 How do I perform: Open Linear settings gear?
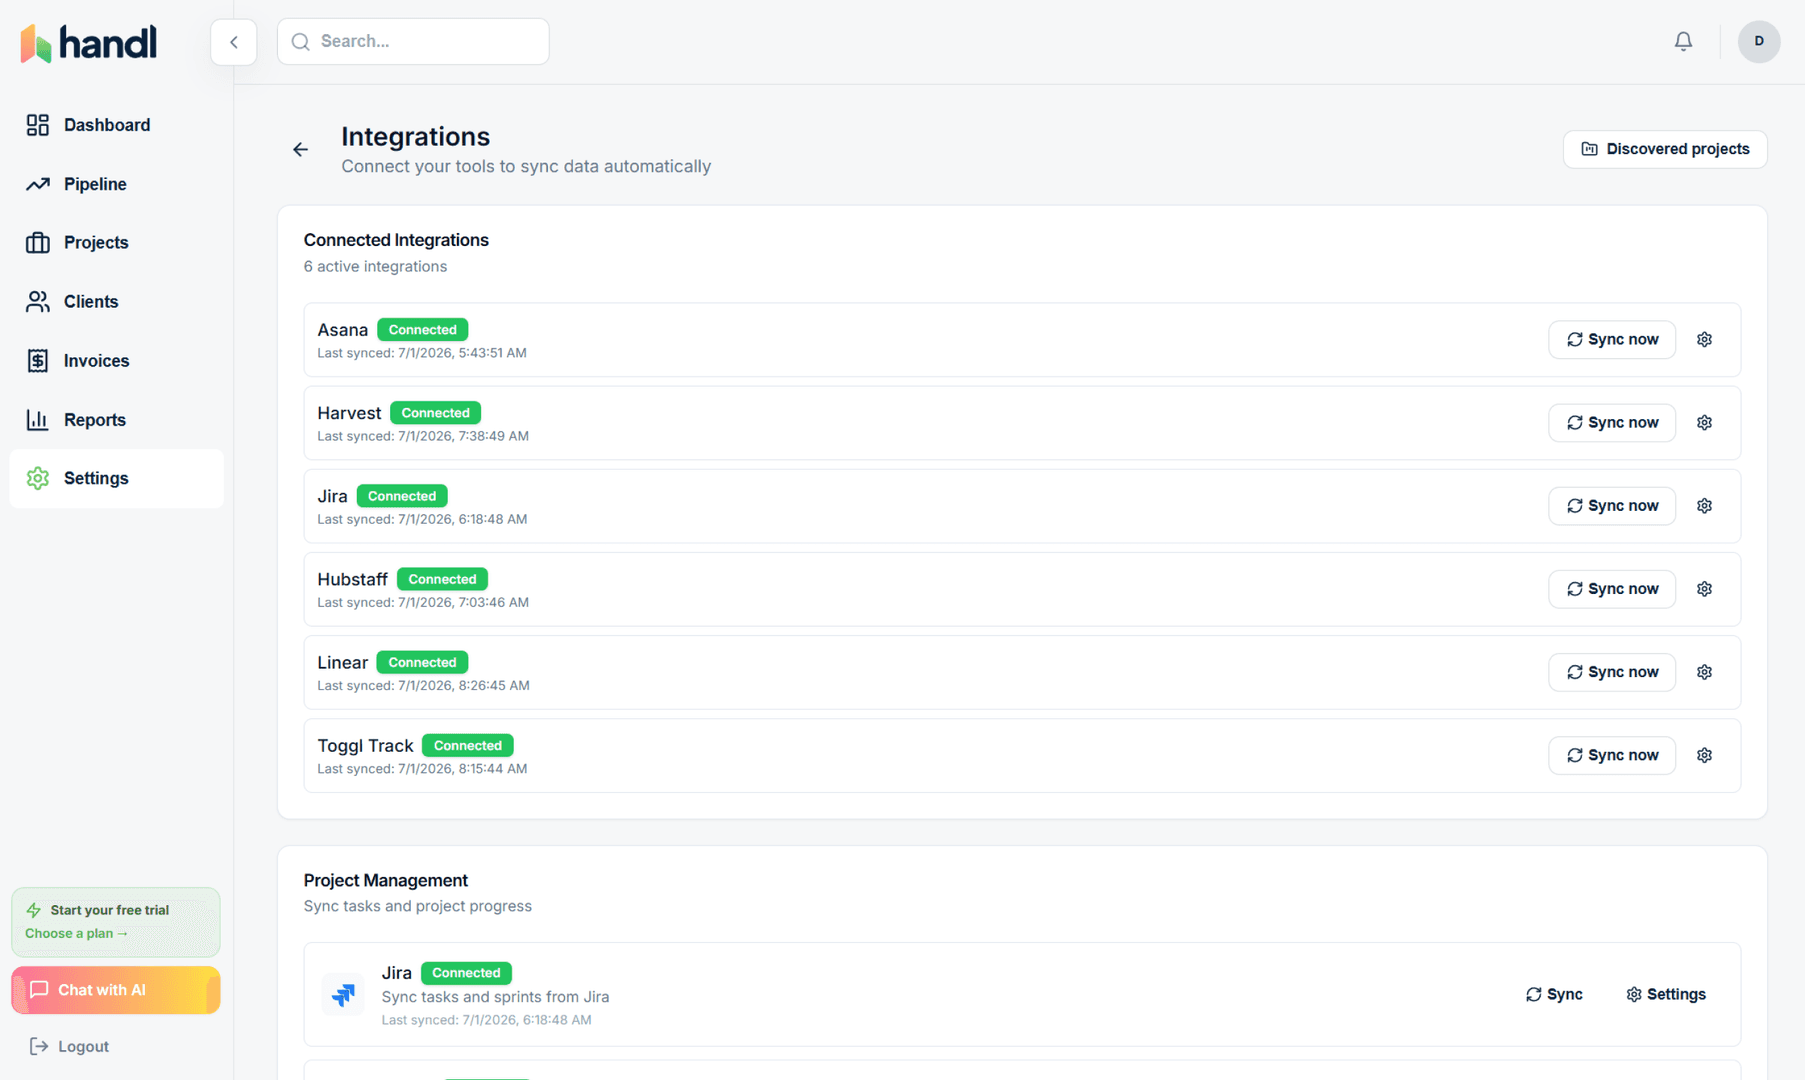[x=1704, y=671]
